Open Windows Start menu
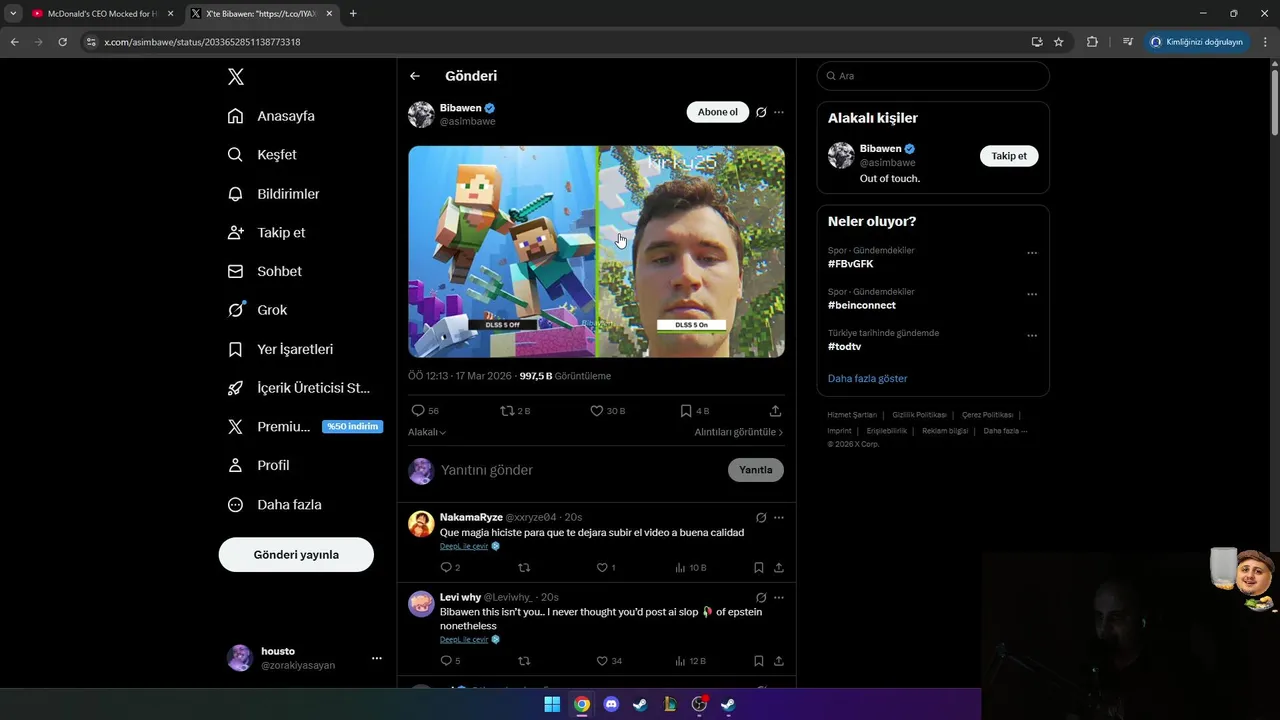The height and width of the screenshot is (720, 1280). pos(552,704)
